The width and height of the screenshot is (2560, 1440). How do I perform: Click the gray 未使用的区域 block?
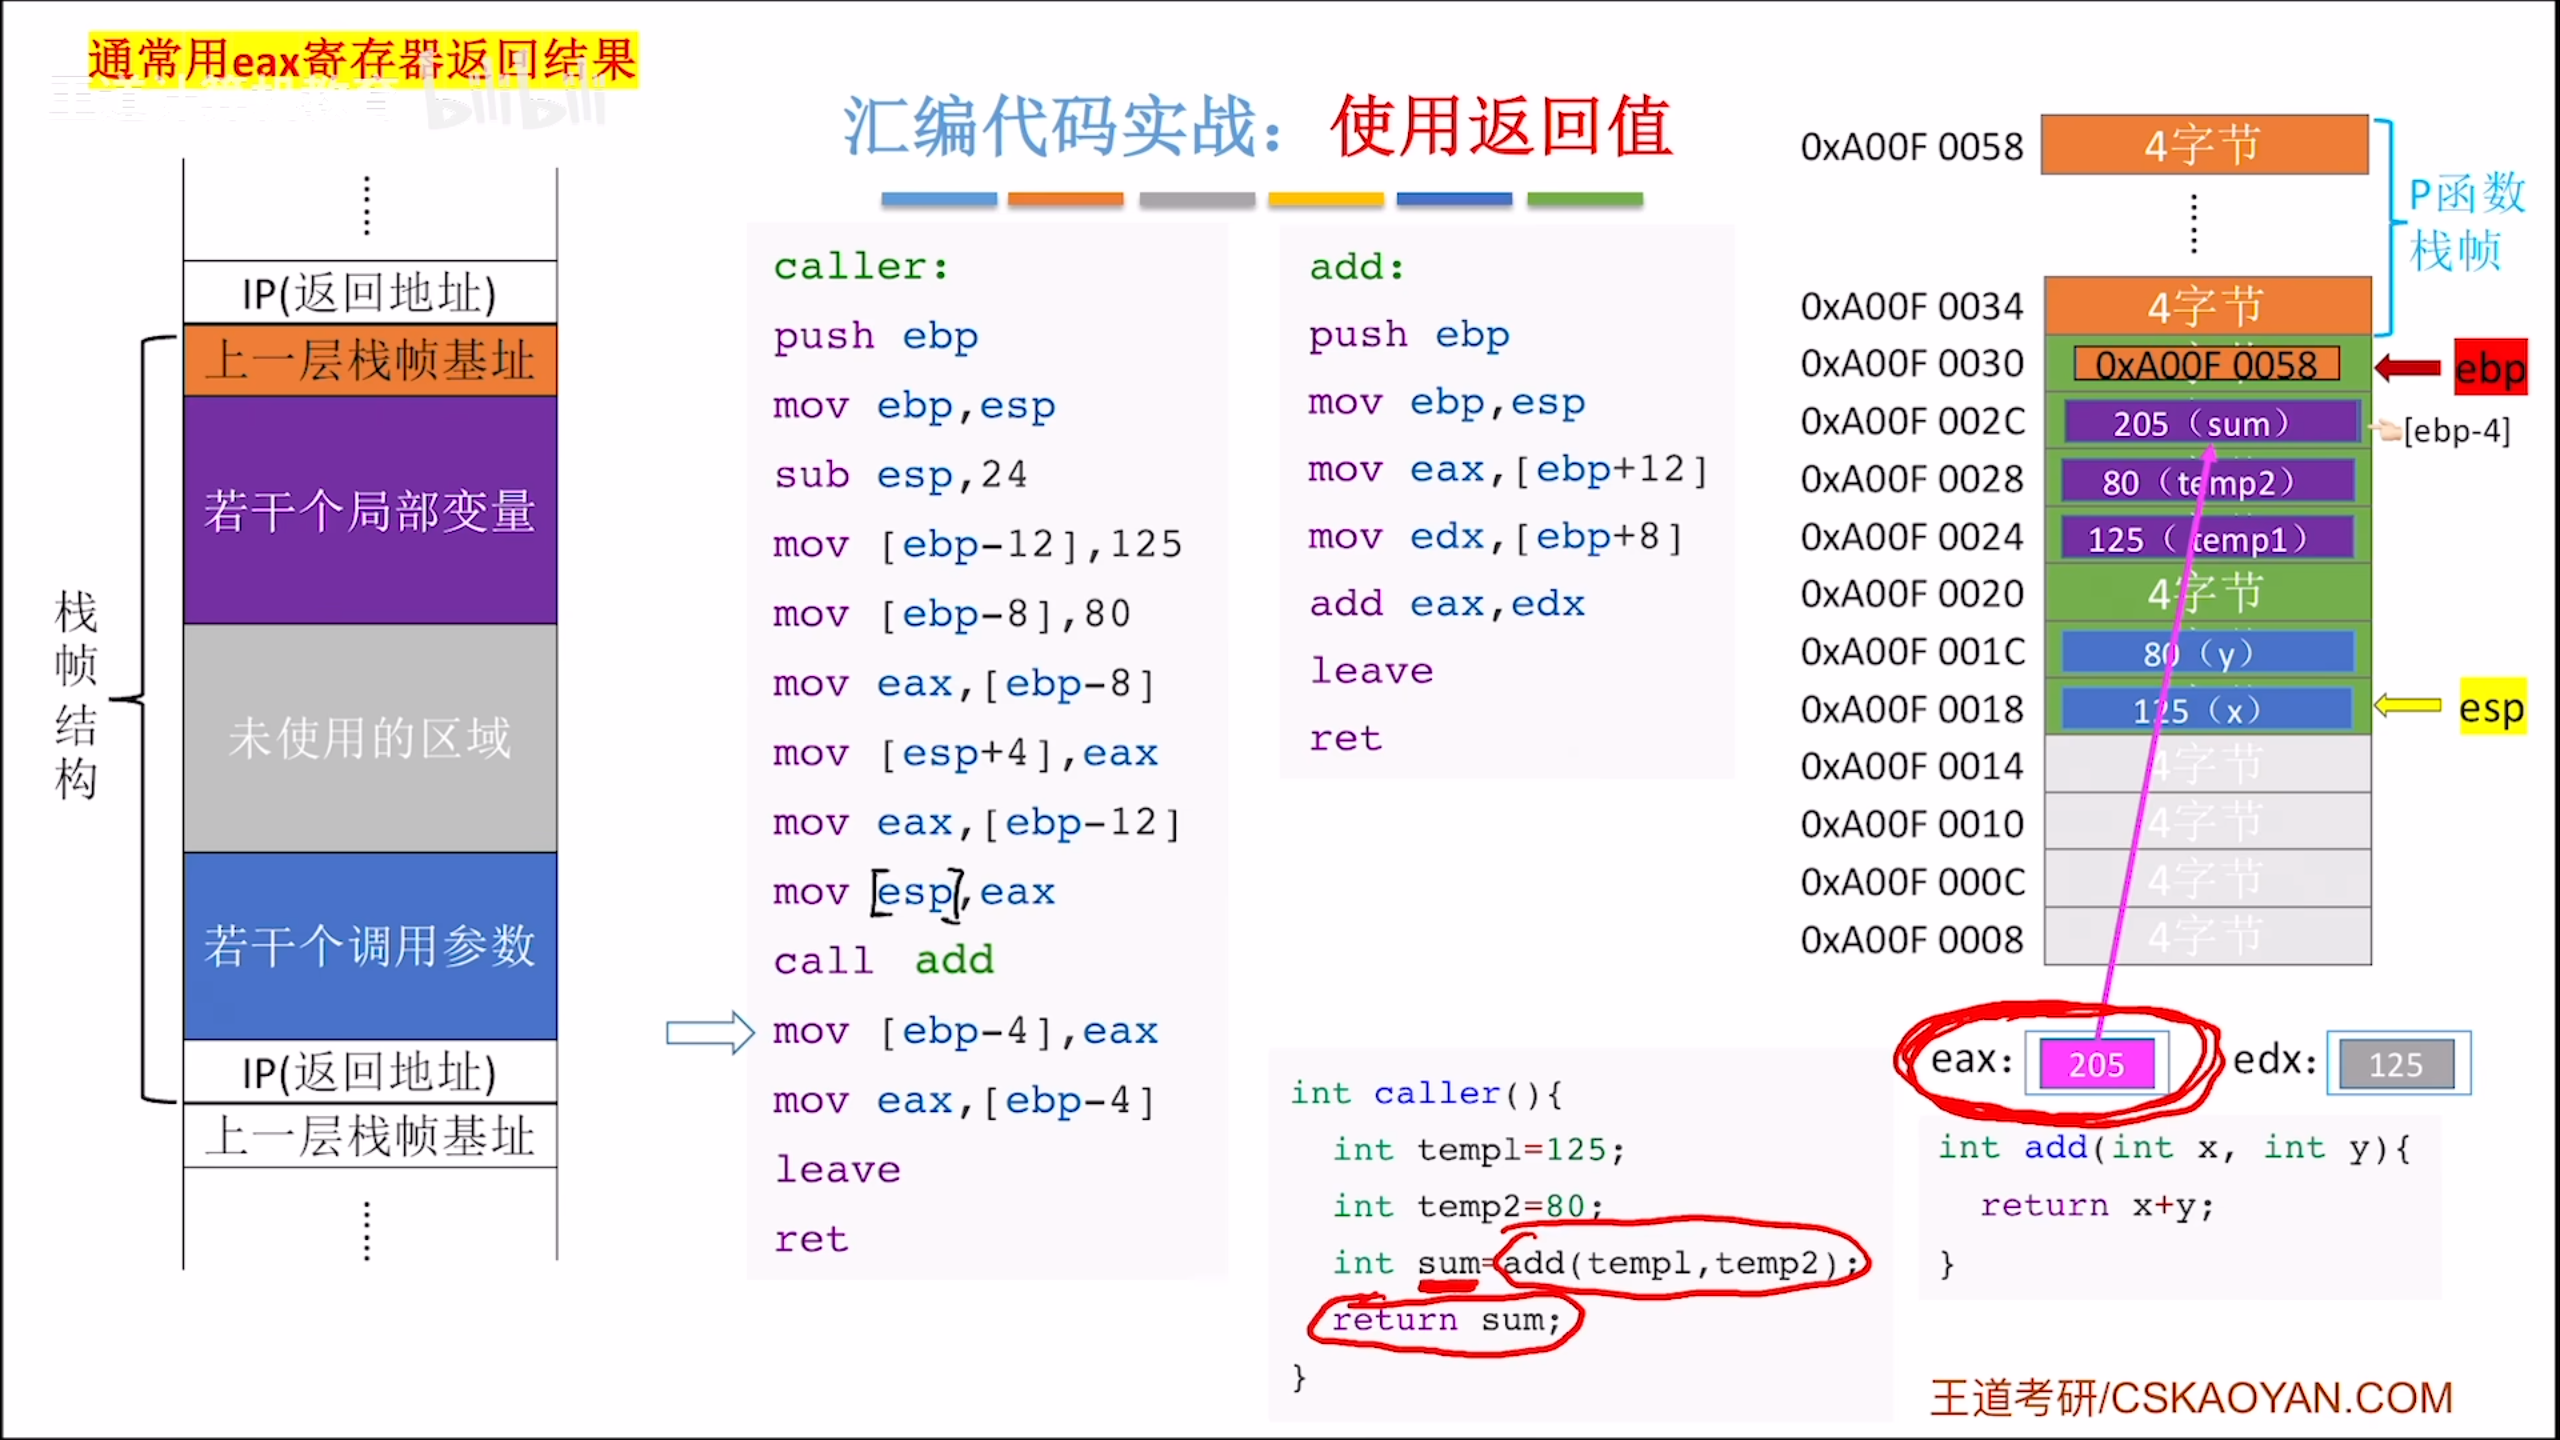pos(370,738)
